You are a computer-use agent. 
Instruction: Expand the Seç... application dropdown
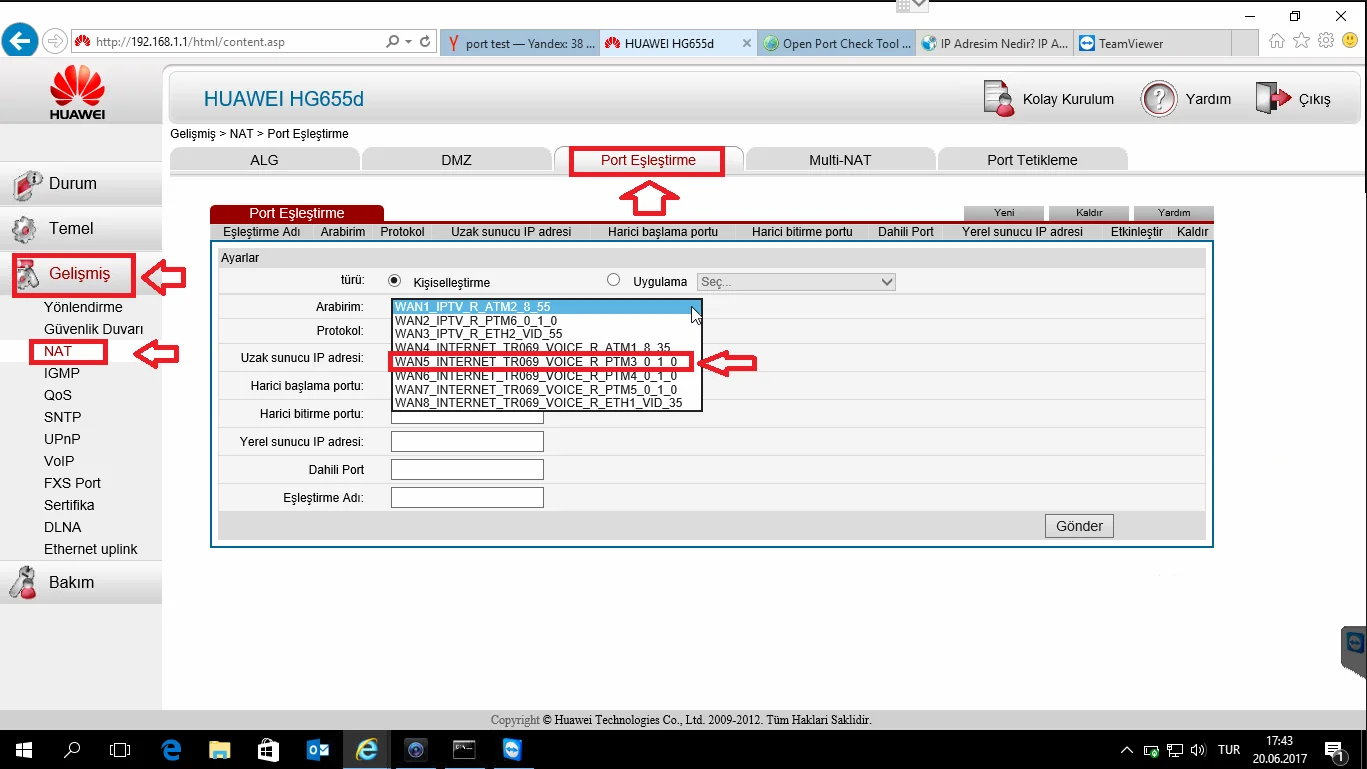point(796,282)
